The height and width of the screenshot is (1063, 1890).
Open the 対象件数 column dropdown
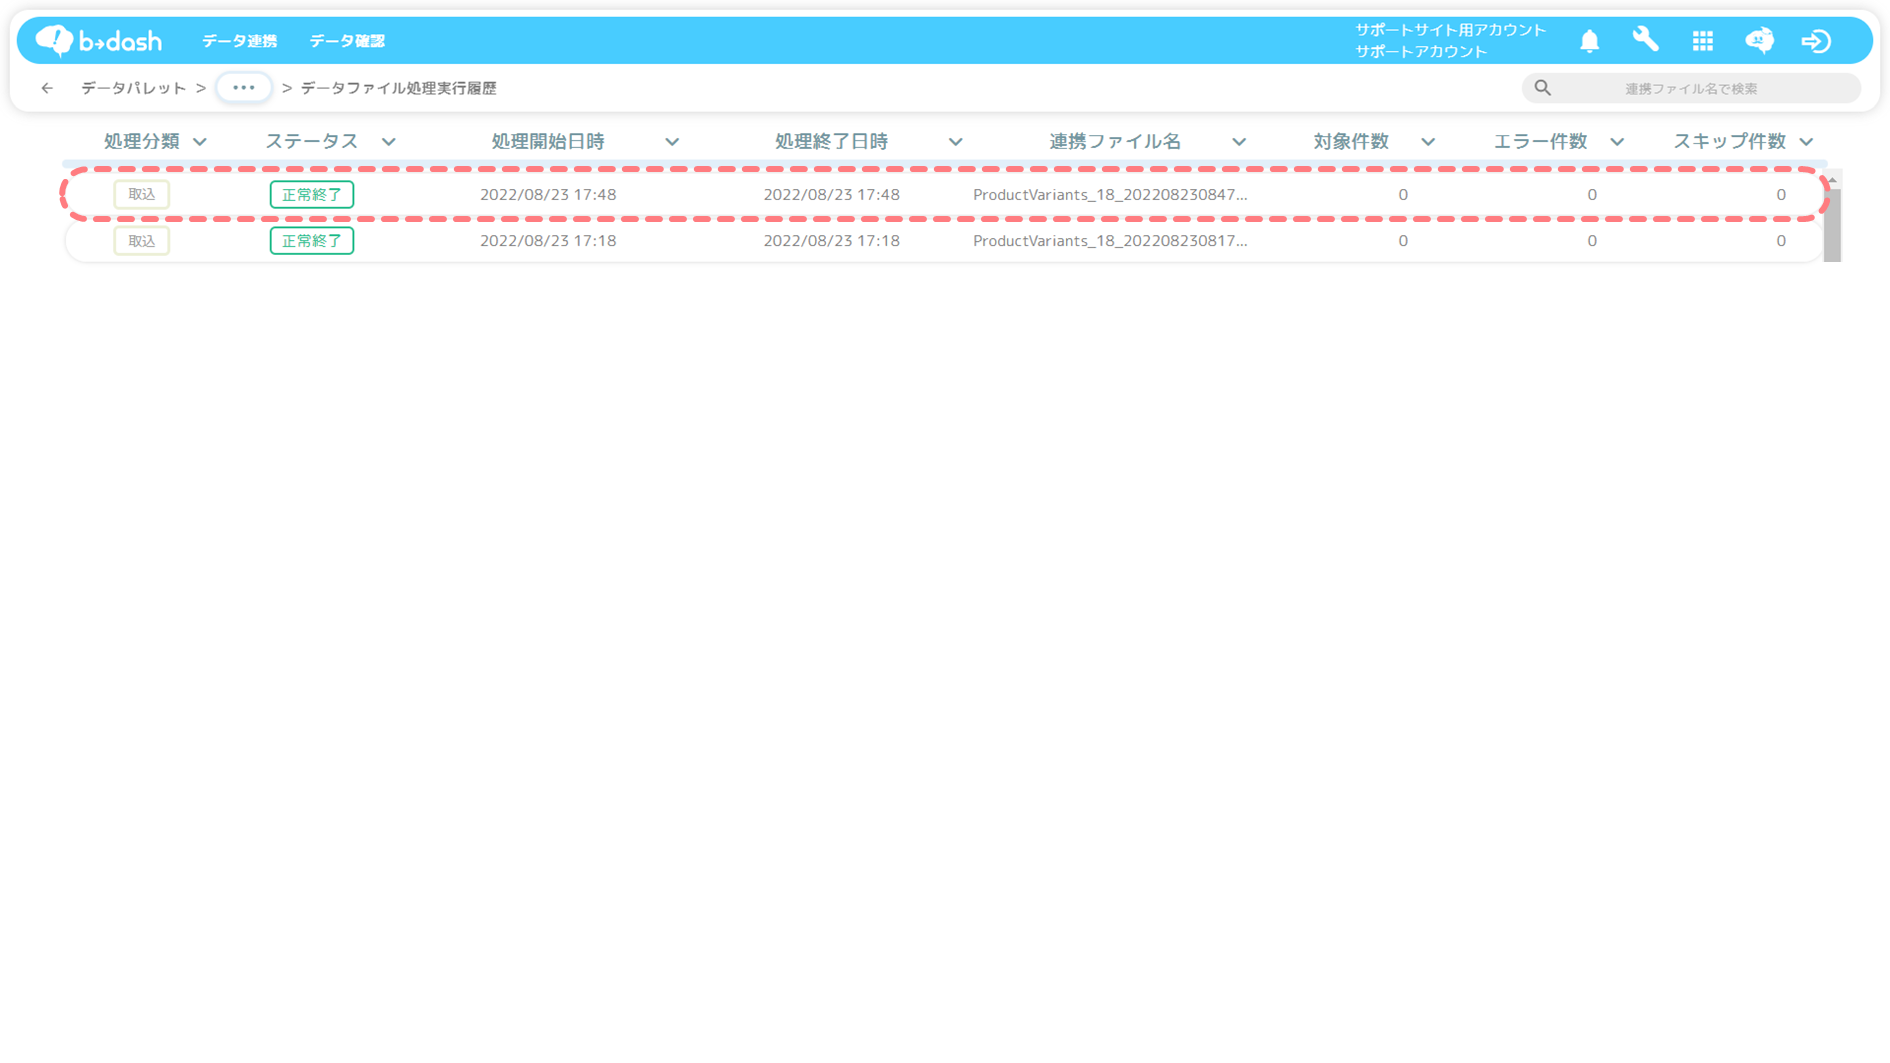(x=1428, y=142)
